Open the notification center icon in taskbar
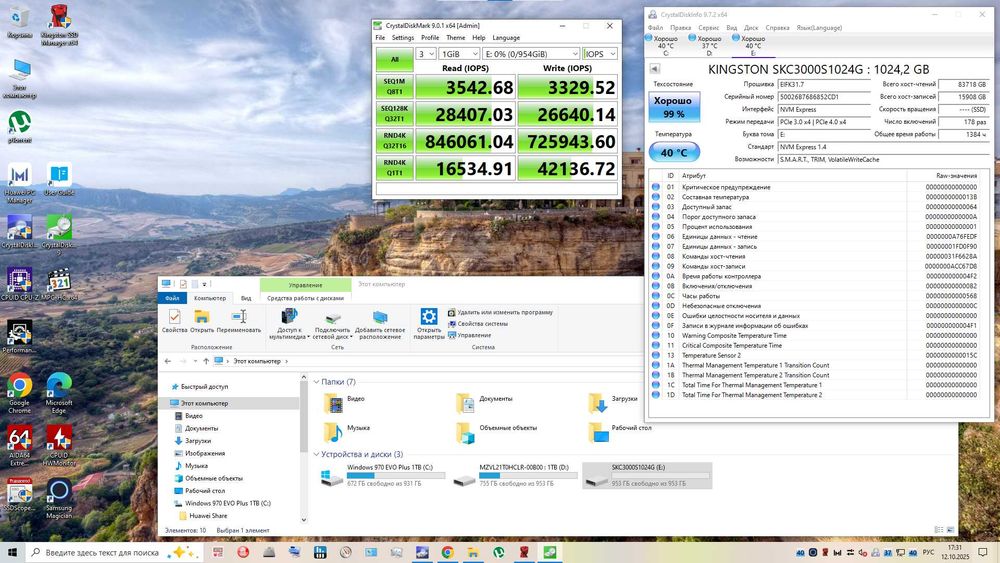 [983, 552]
